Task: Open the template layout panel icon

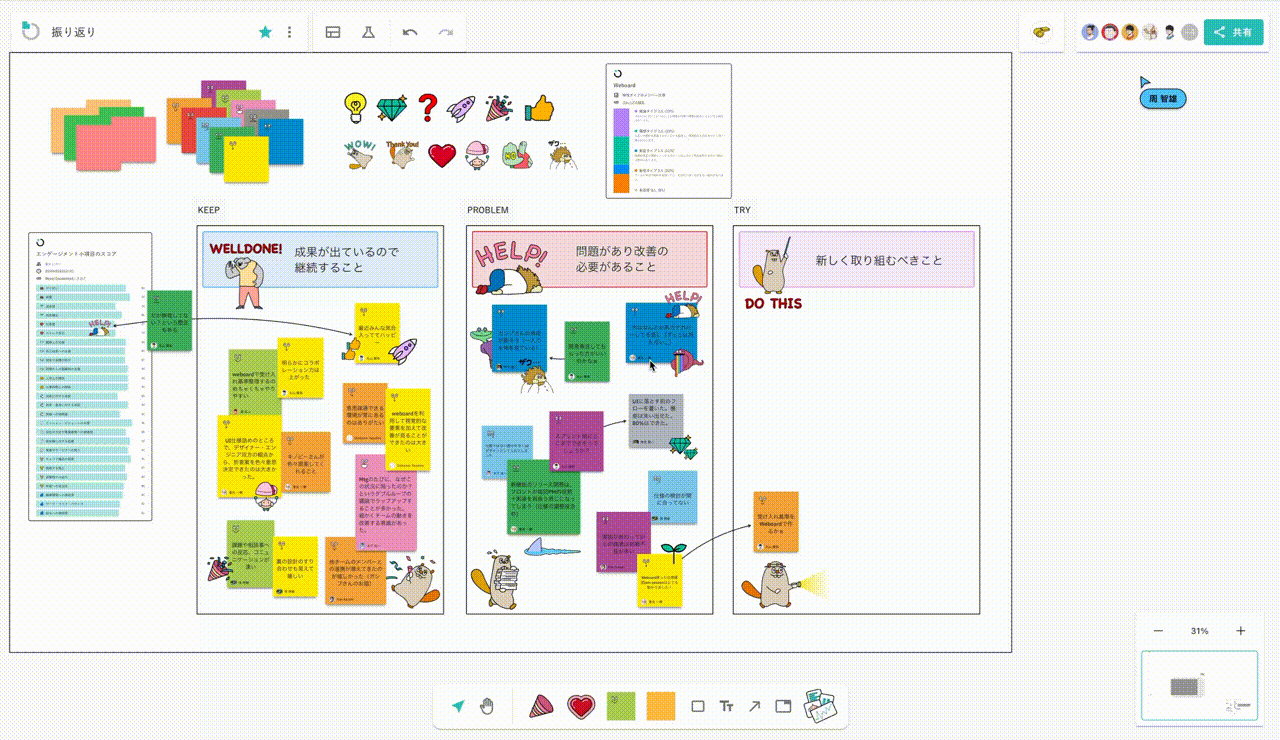Action: click(x=333, y=32)
